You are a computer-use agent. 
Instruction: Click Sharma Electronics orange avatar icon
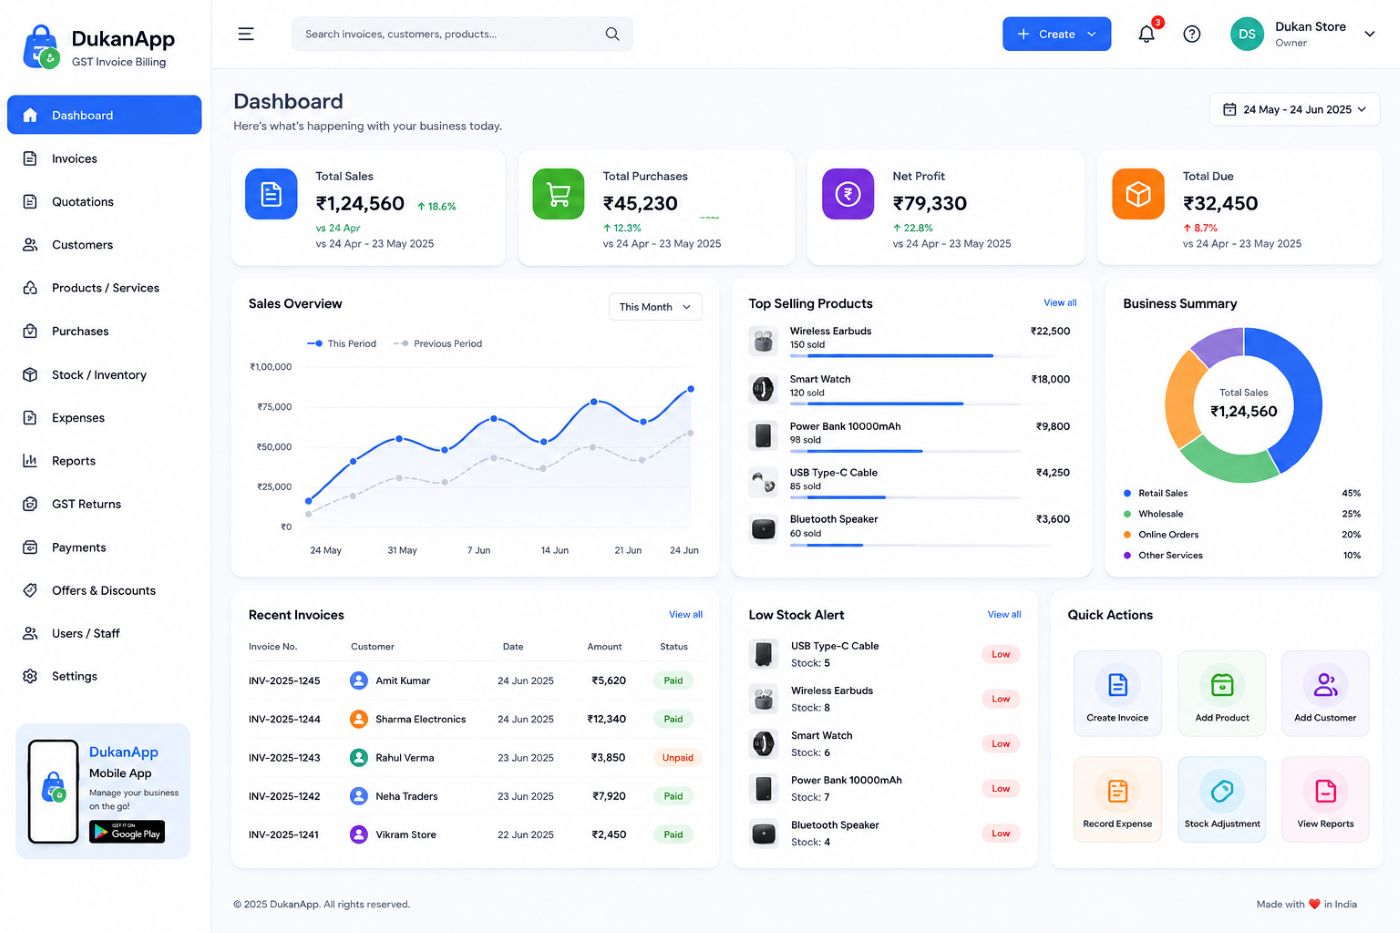(x=359, y=719)
